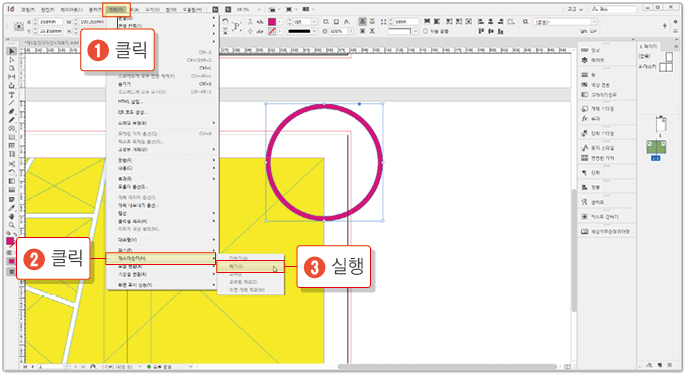Expand the fill color swatch arrow

pos(280,21)
